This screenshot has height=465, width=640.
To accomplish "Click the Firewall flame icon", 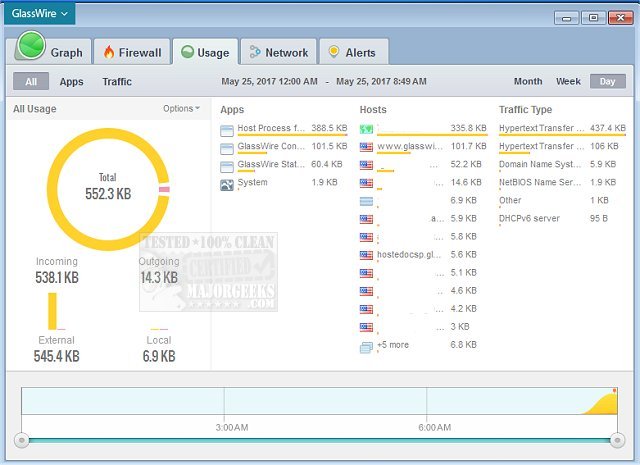I will coord(109,52).
